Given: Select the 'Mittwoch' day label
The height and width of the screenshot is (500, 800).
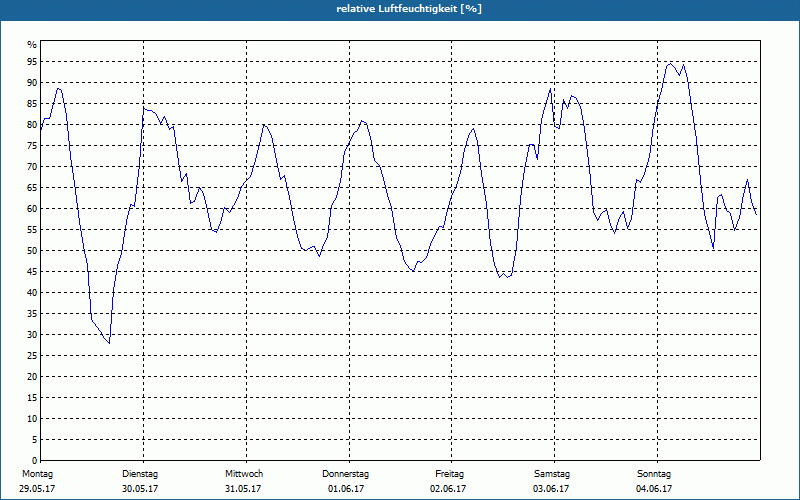Looking at the screenshot, I should point(244,474).
